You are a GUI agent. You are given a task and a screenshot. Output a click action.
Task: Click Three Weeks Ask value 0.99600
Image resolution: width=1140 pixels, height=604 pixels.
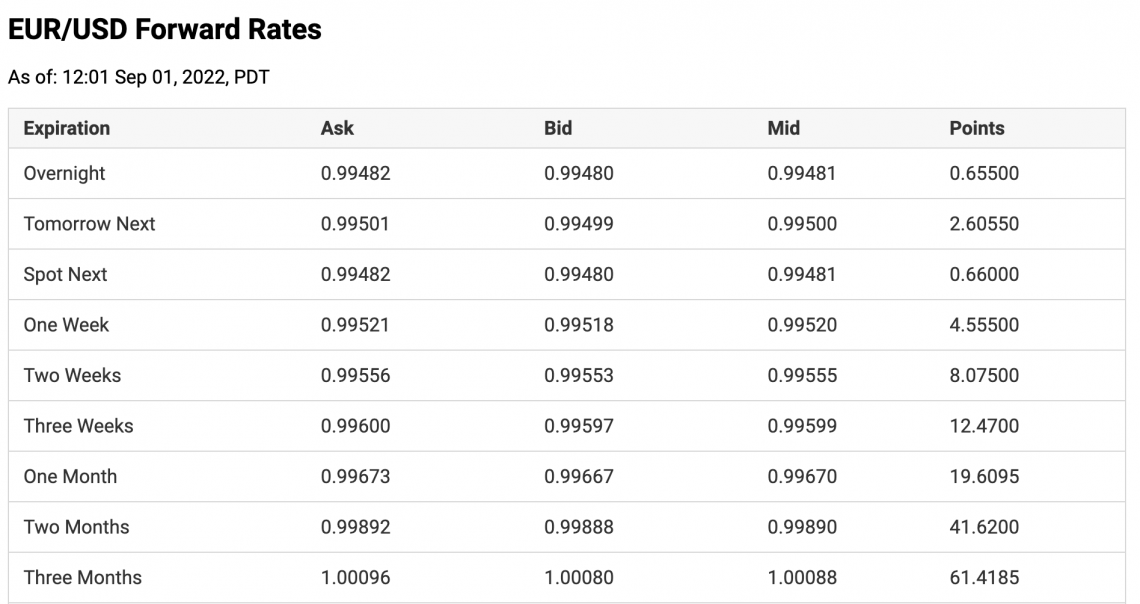[x=356, y=426]
